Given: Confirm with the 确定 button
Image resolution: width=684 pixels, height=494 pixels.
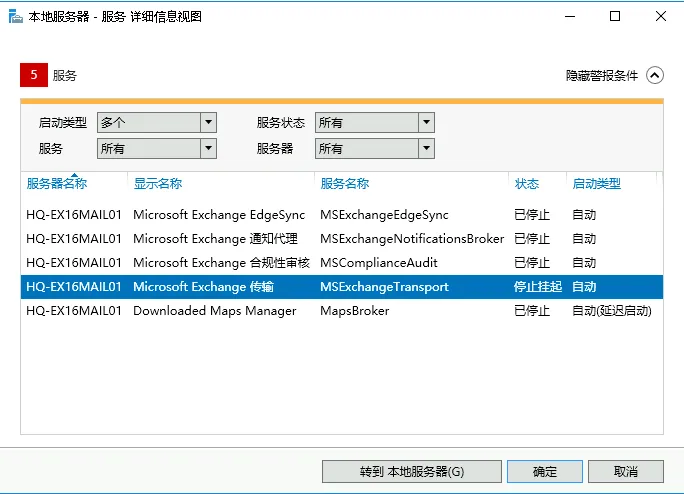Looking at the screenshot, I should tap(545, 471).
